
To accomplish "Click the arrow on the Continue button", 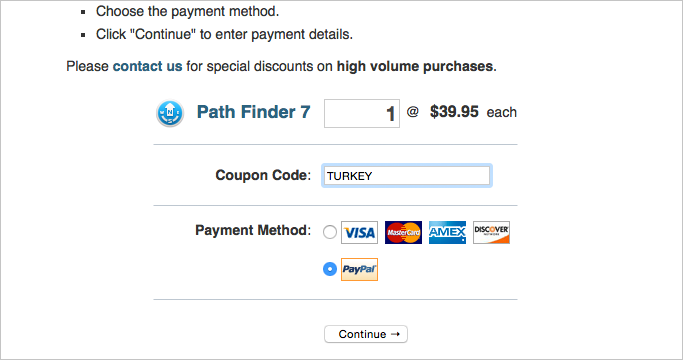I will (395, 334).
